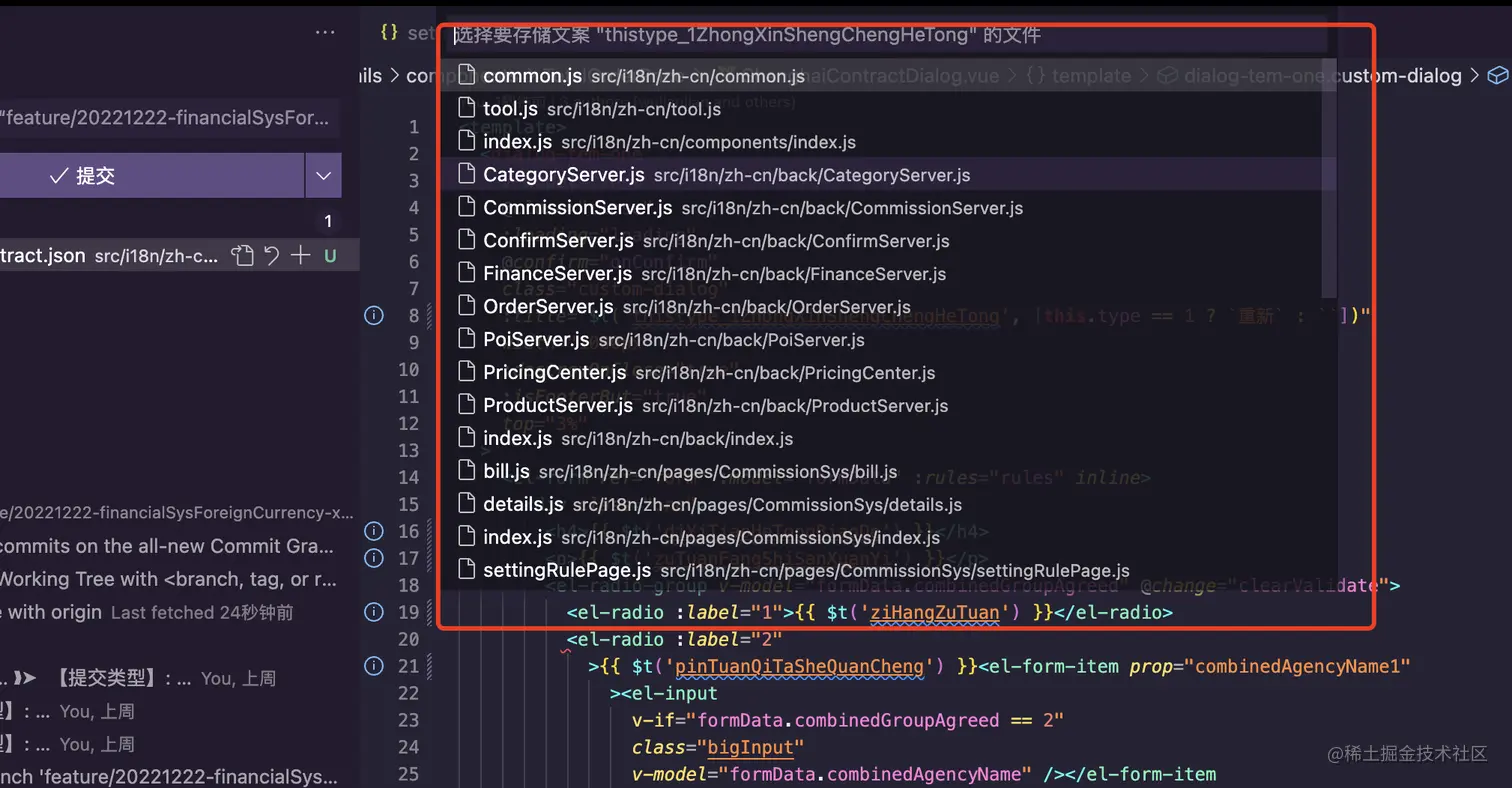The height and width of the screenshot is (788, 1512).
Task: Stage changes with the plus icon on tract.json
Action: pos(300,256)
